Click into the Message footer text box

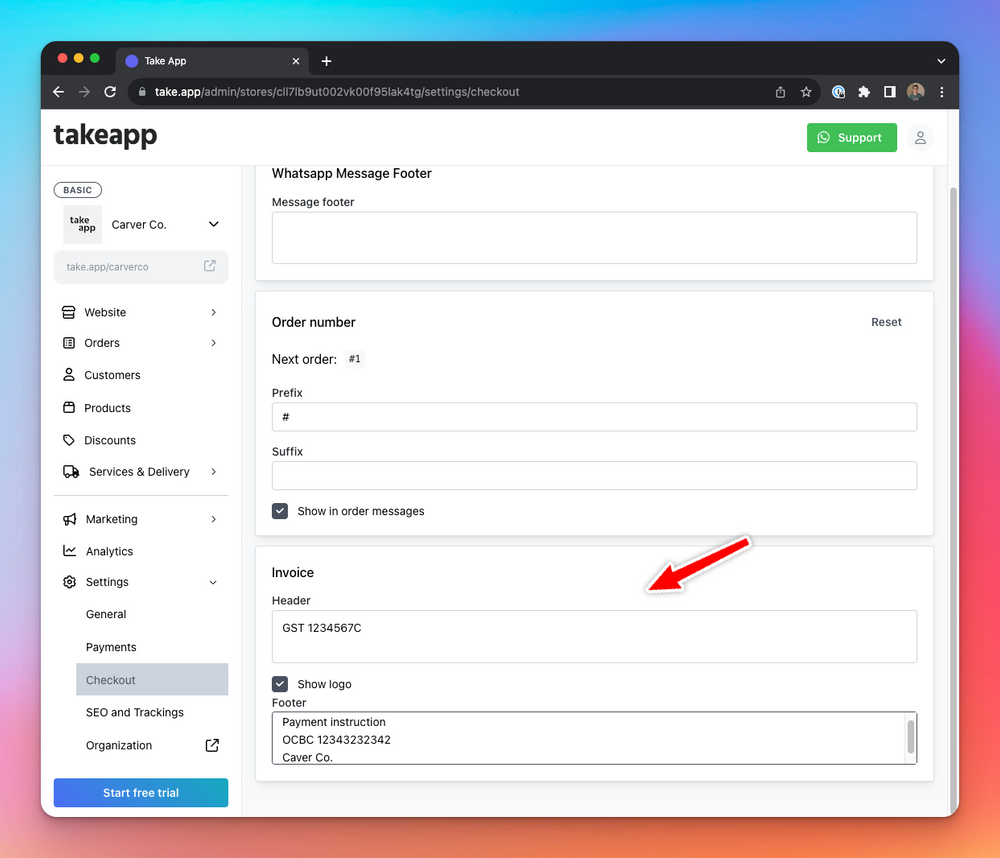(594, 238)
